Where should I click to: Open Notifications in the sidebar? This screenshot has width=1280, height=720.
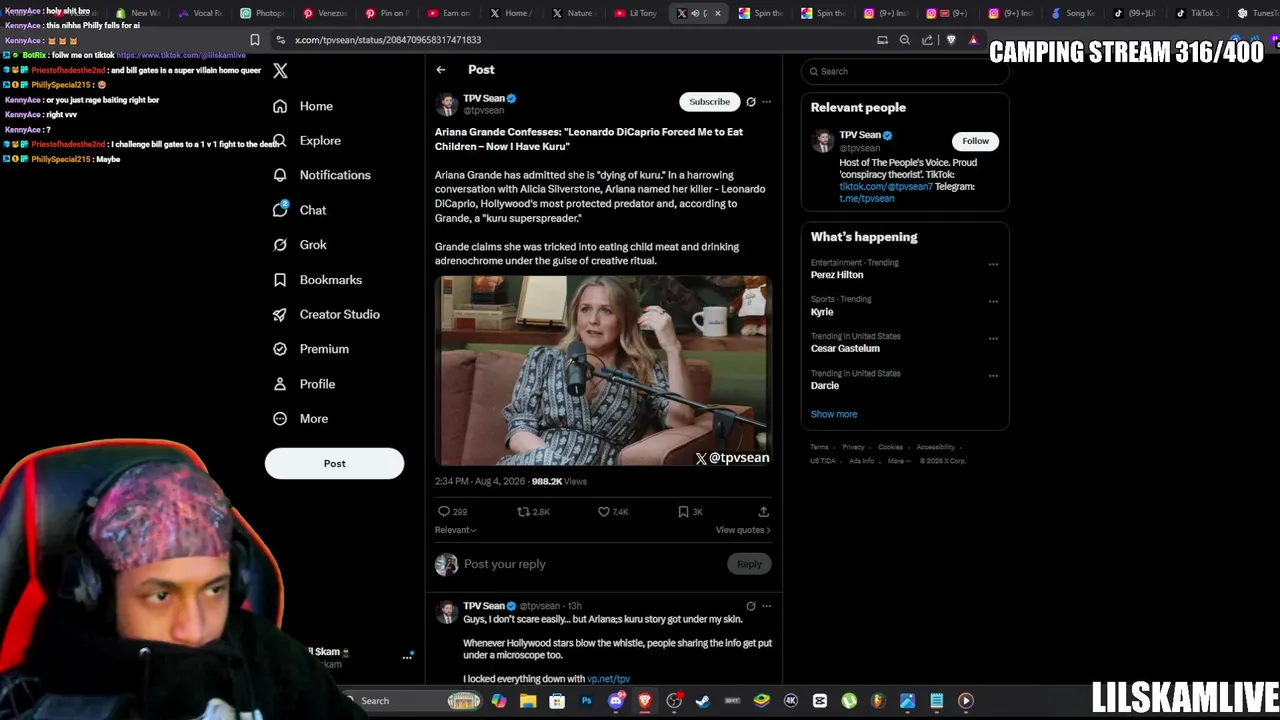pos(322,175)
